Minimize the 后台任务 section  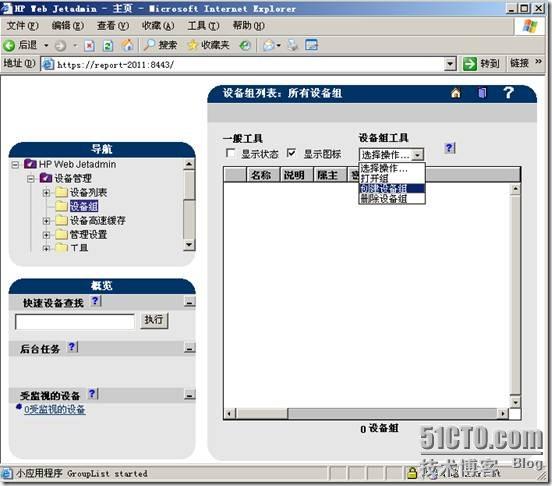click(189, 348)
